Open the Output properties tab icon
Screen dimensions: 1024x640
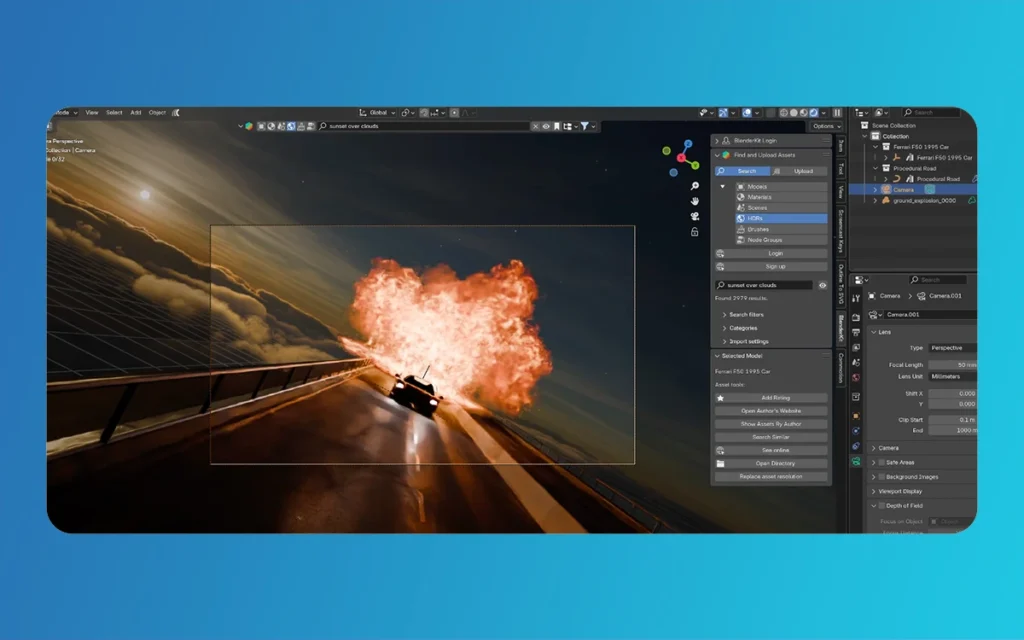856,332
